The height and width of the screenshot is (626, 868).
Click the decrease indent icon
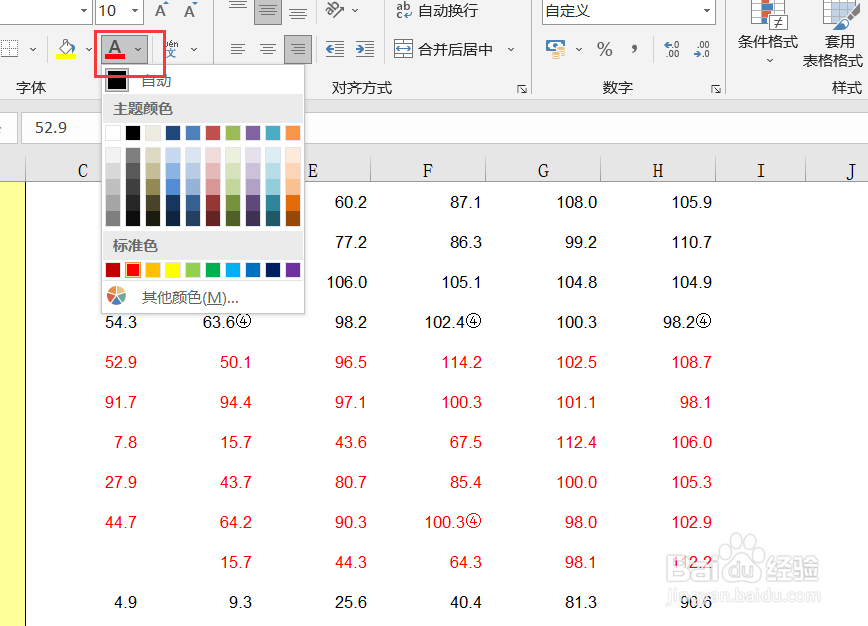tap(335, 49)
